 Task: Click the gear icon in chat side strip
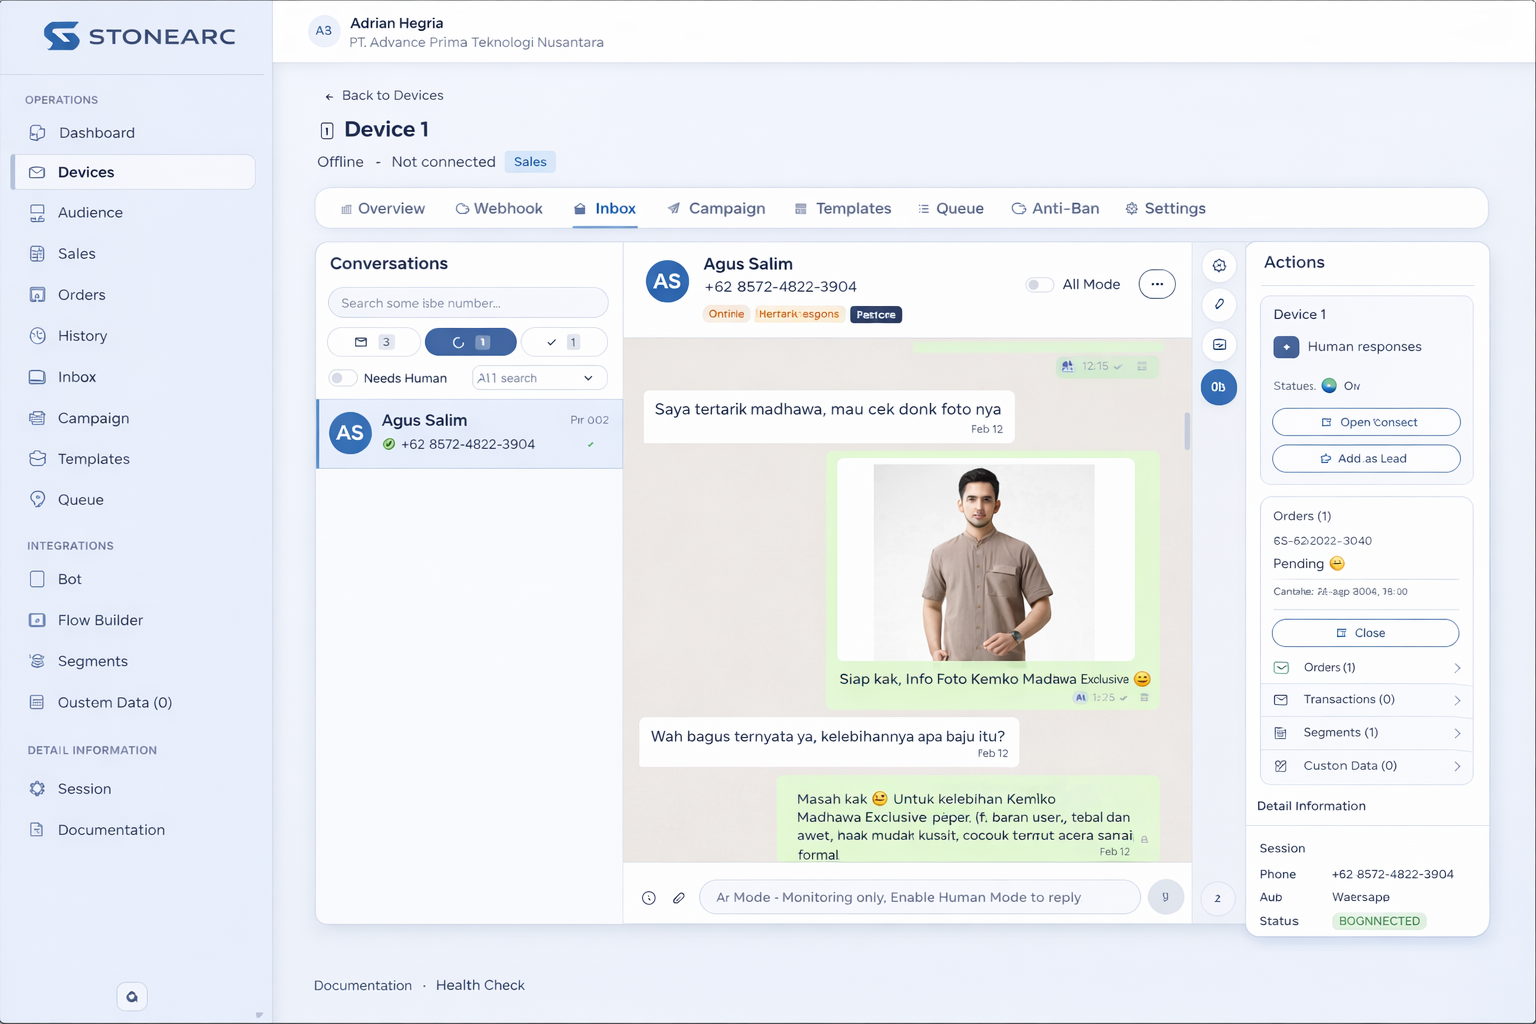point(1219,266)
